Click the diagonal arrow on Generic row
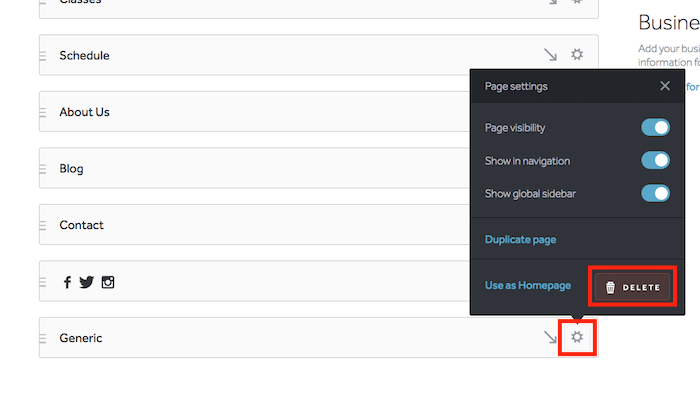The height and width of the screenshot is (405, 700). click(x=550, y=337)
